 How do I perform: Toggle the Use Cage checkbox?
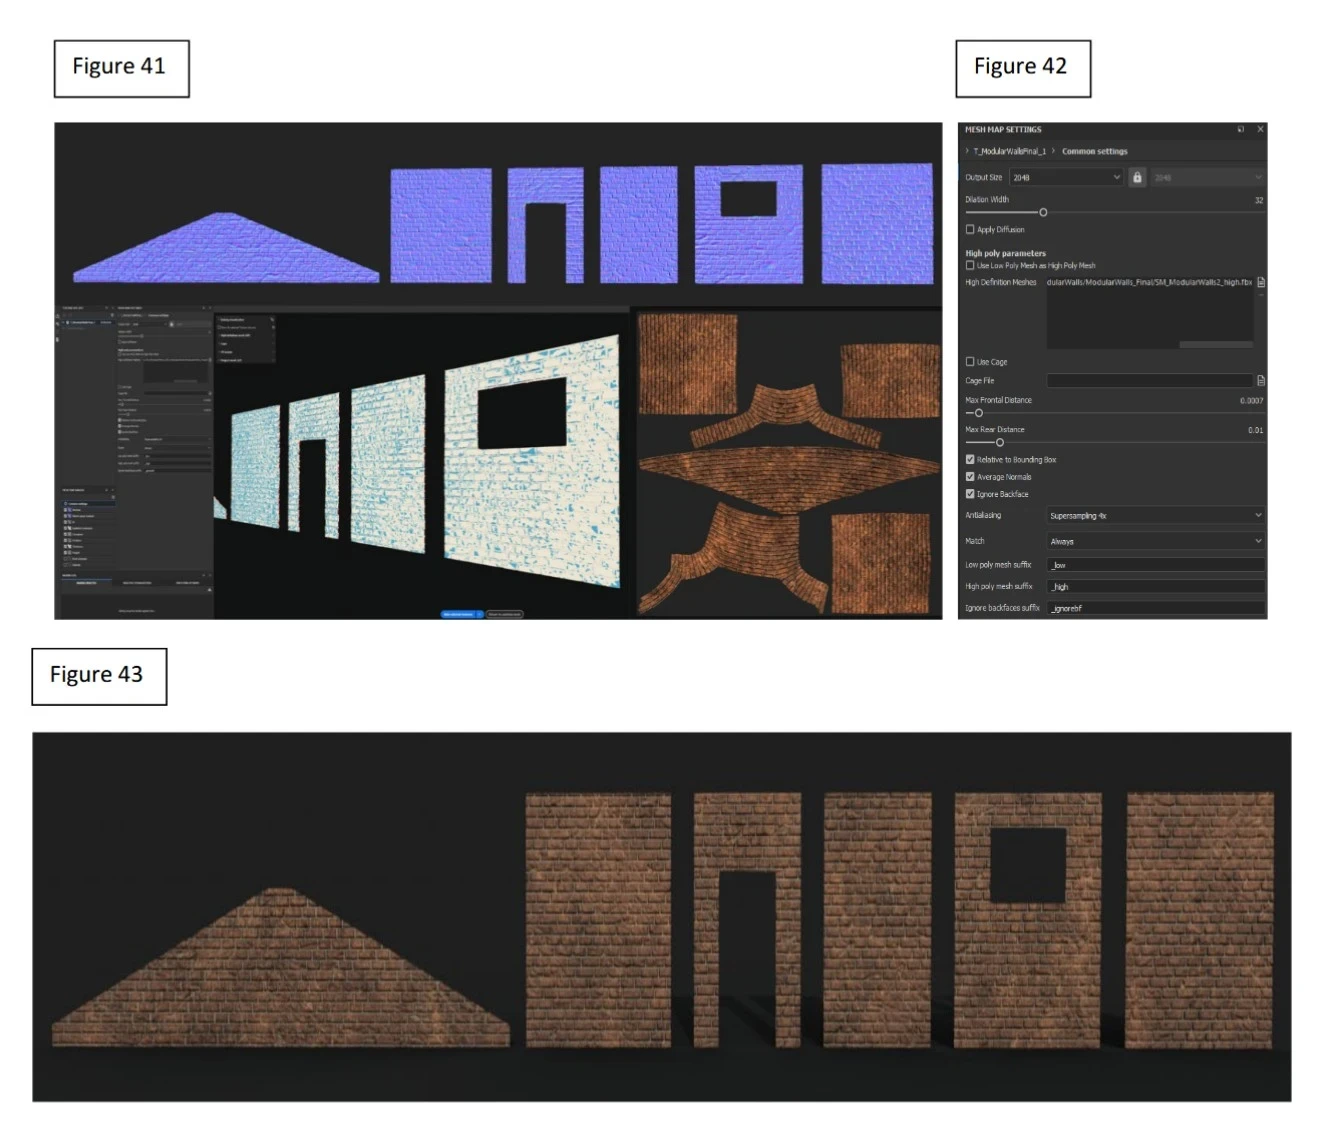(x=970, y=361)
